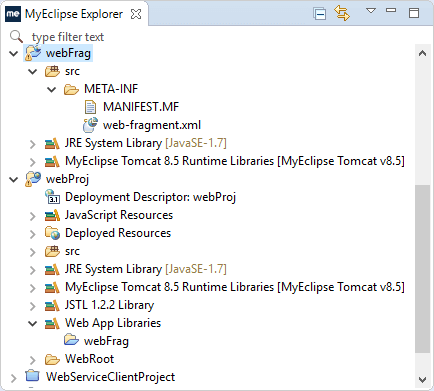Collapse the Web App Libraries node
This screenshot has height=391, width=434.
pyautogui.click(x=33, y=323)
